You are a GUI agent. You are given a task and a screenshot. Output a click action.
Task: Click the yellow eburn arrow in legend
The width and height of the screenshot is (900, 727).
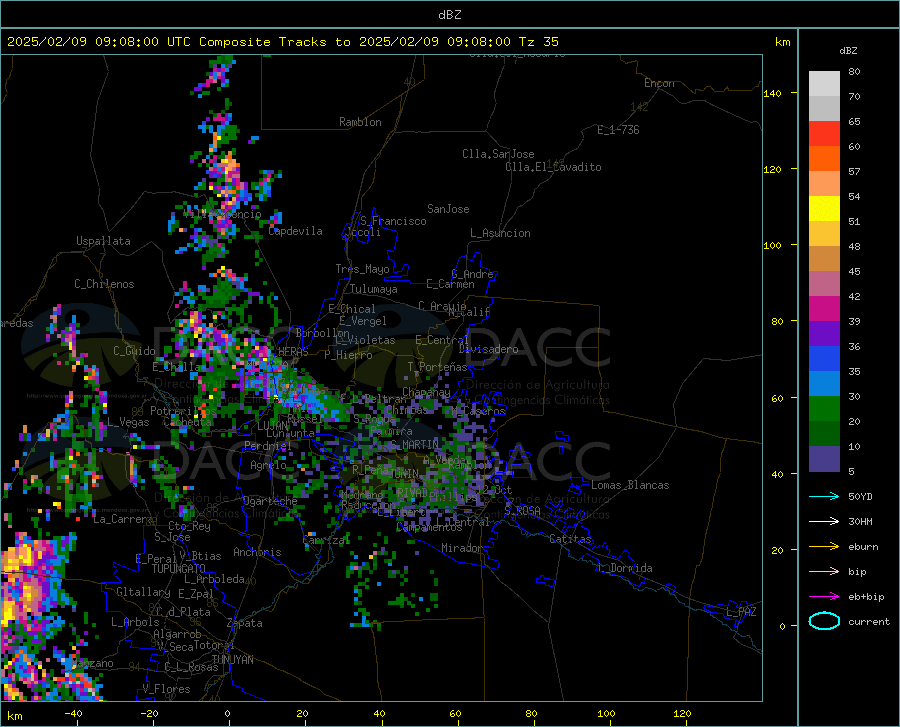click(x=824, y=547)
